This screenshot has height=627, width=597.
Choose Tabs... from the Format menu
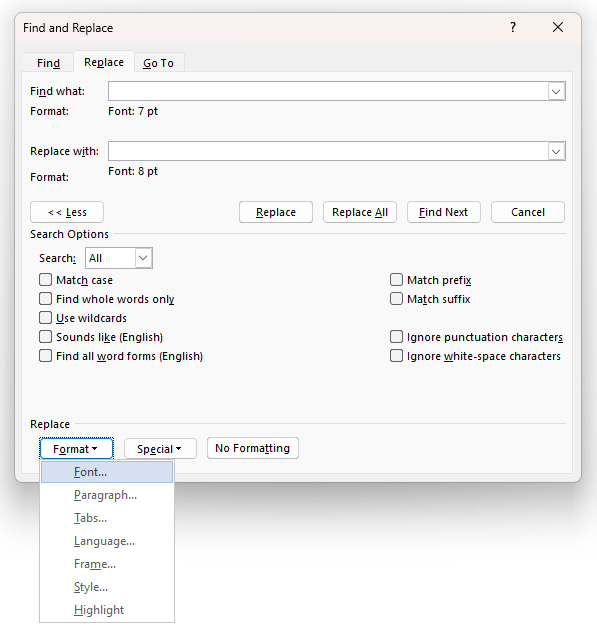[107, 518]
